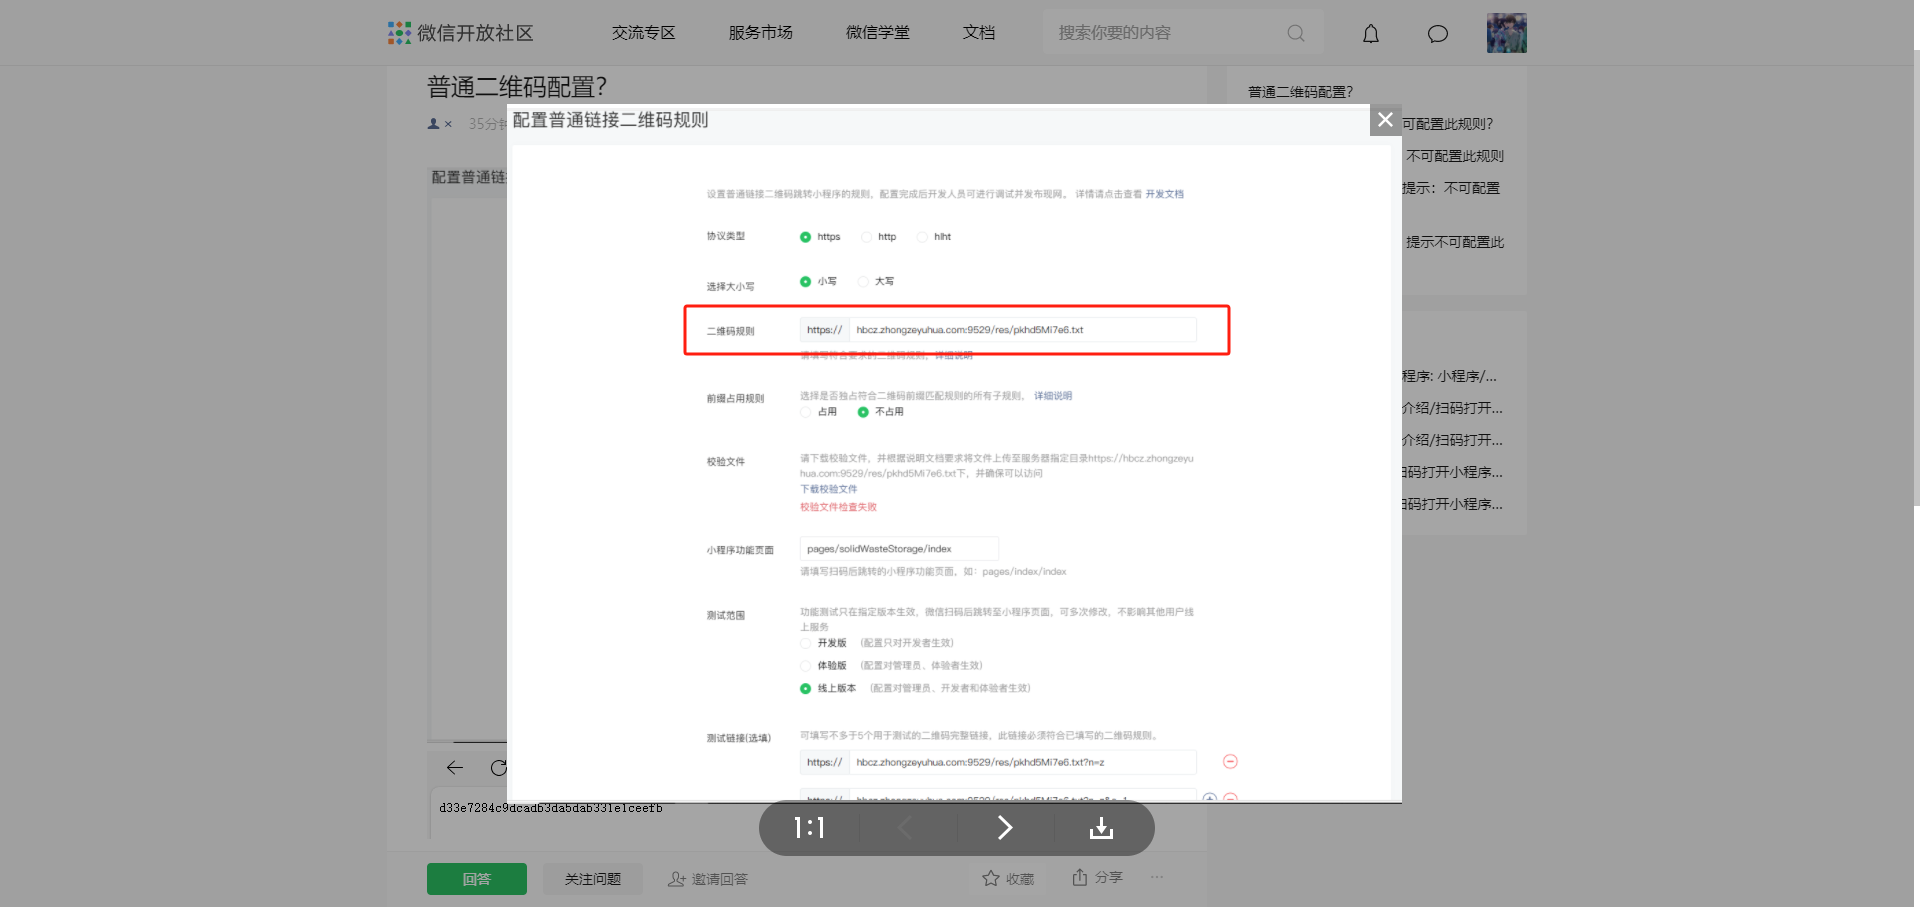Click the star icon beside 收藏
The image size is (1920, 907).
pyautogui.click(x=991, y=878)
